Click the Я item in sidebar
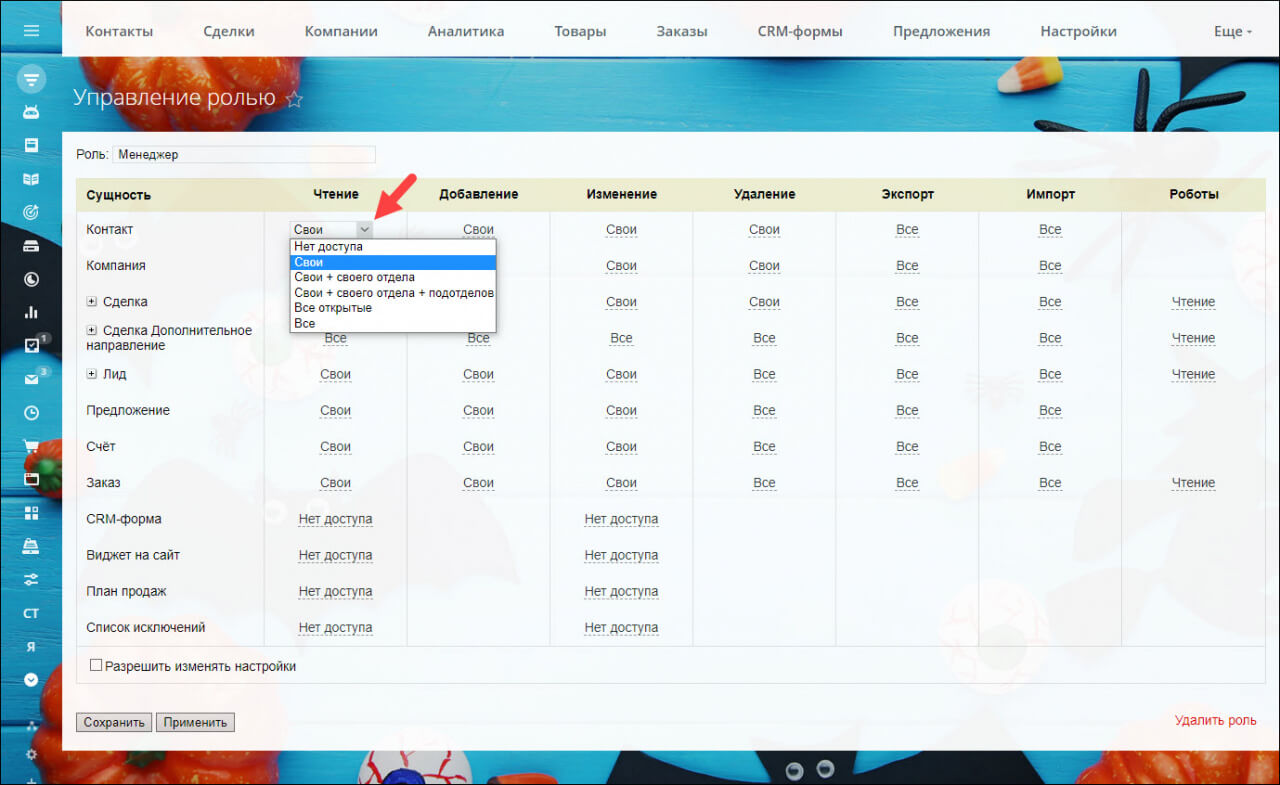 [31, 646]
